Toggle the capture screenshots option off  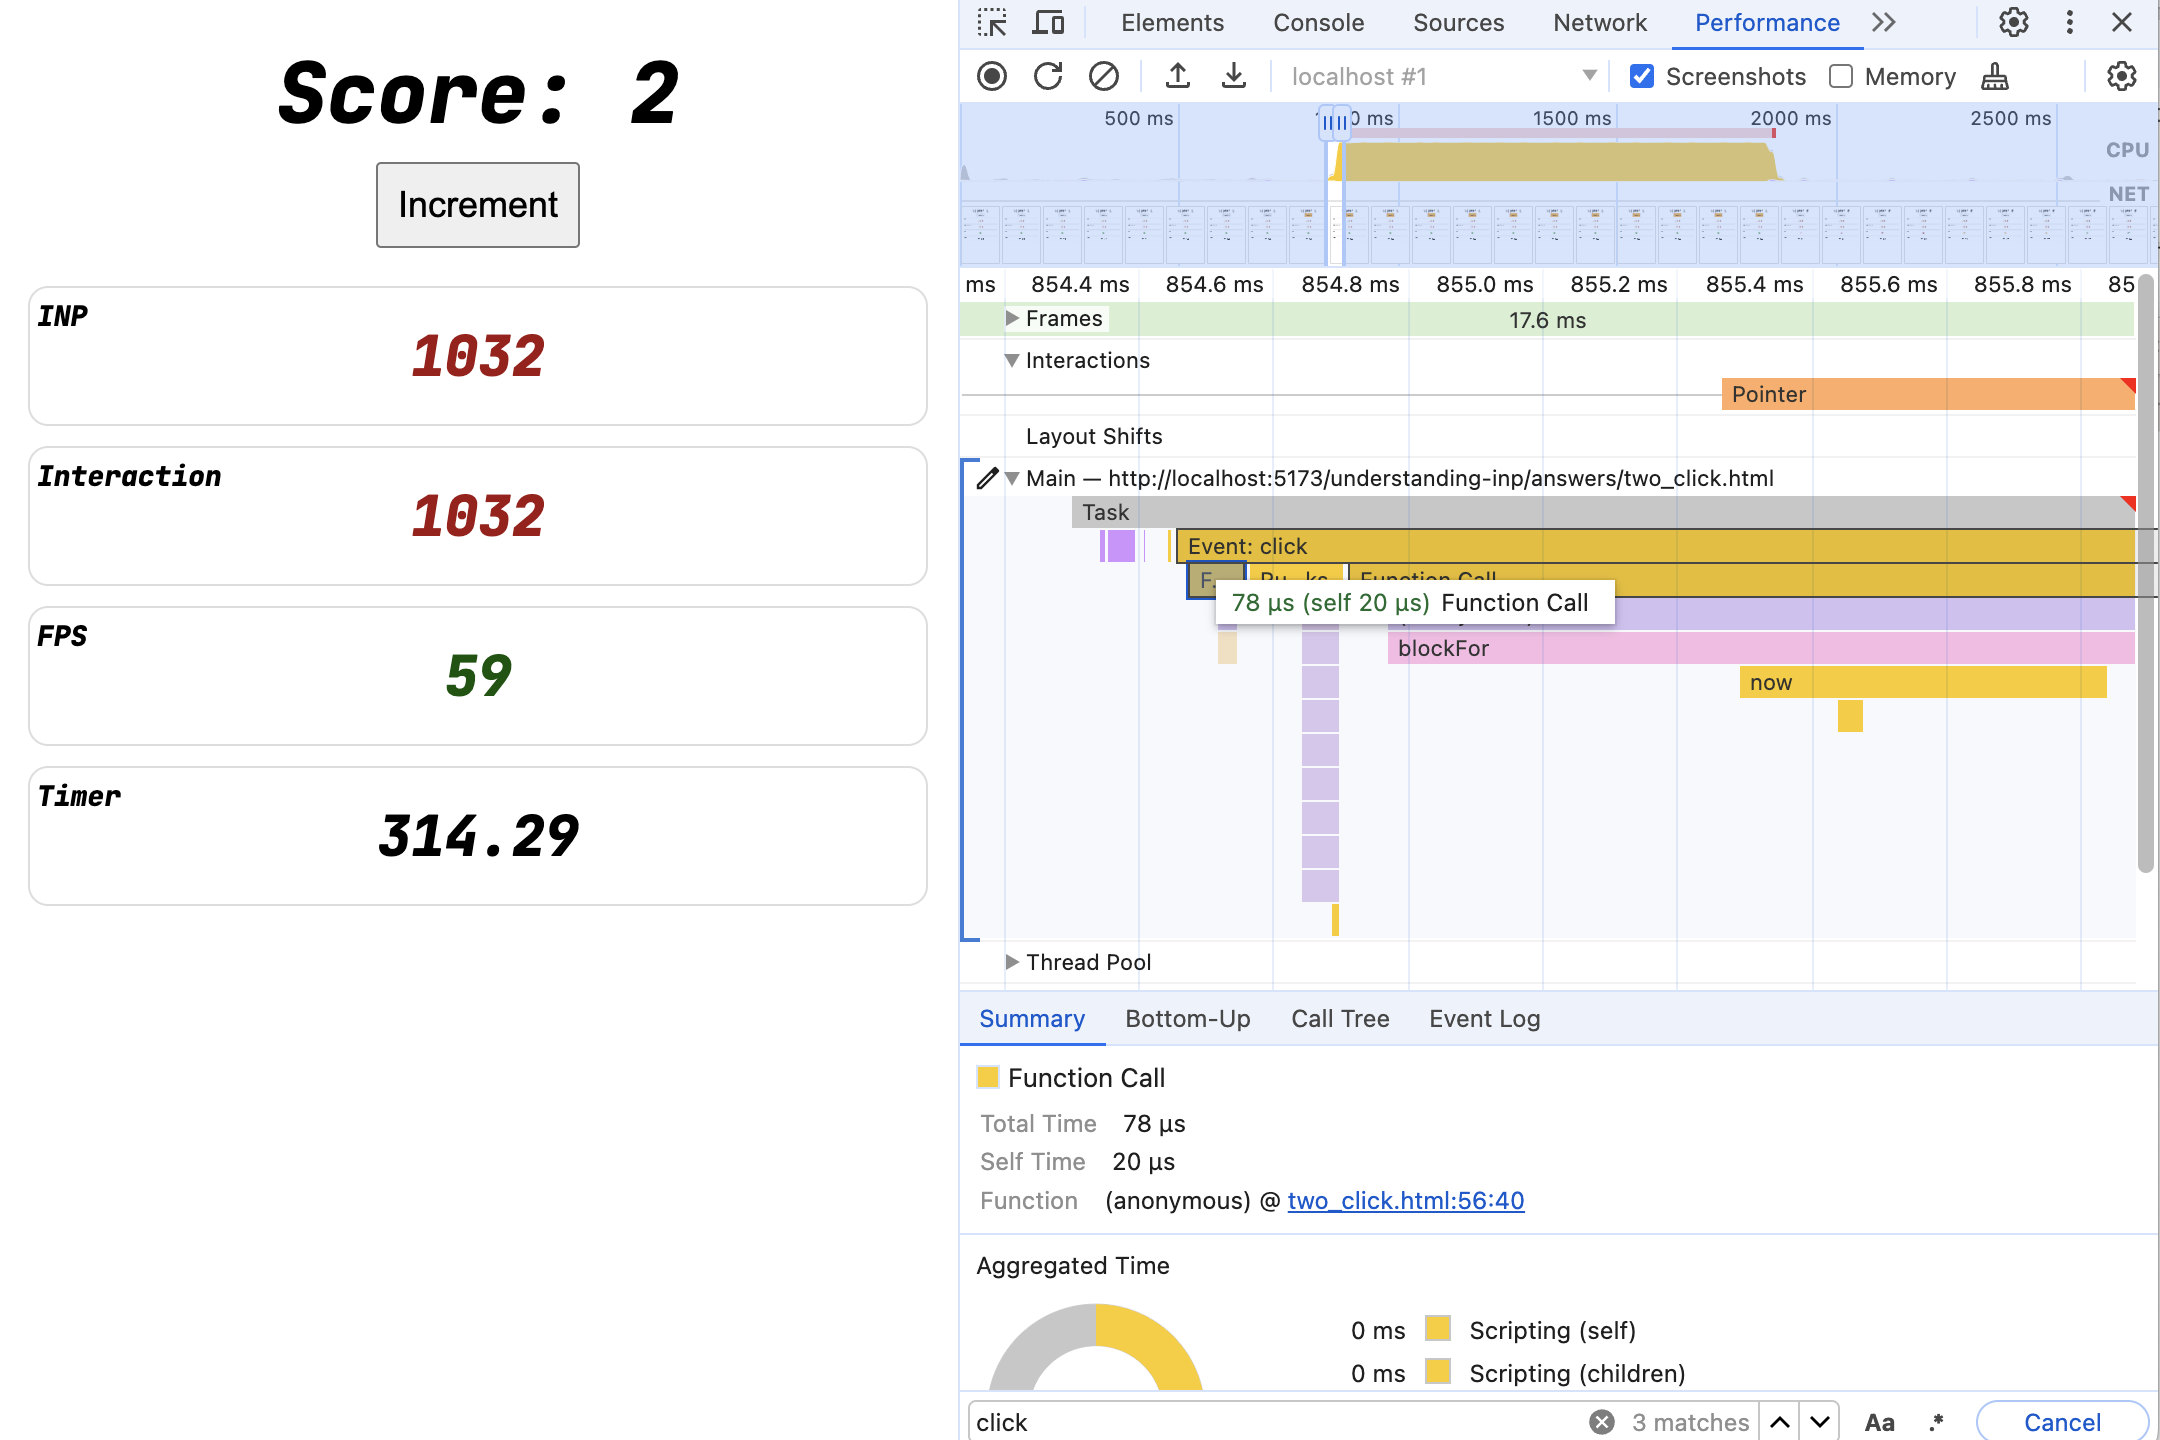[1642, 76]
